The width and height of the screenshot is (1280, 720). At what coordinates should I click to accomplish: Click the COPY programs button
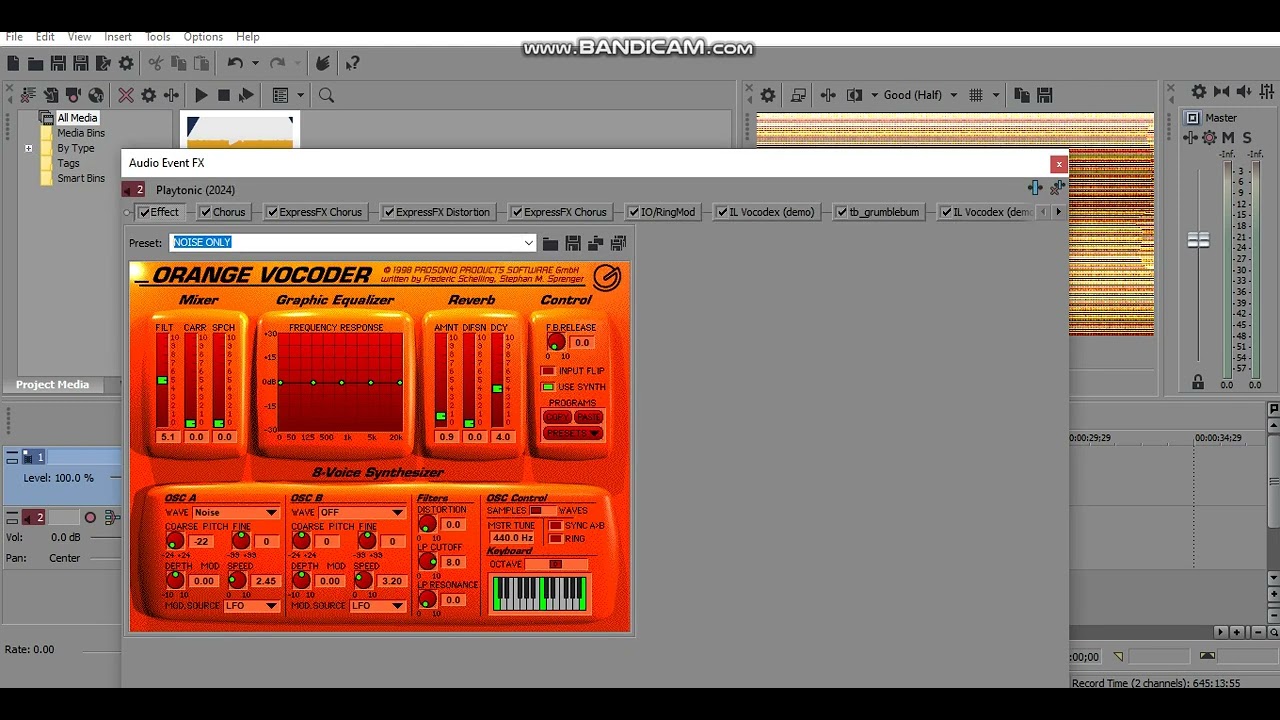[558, 418]
